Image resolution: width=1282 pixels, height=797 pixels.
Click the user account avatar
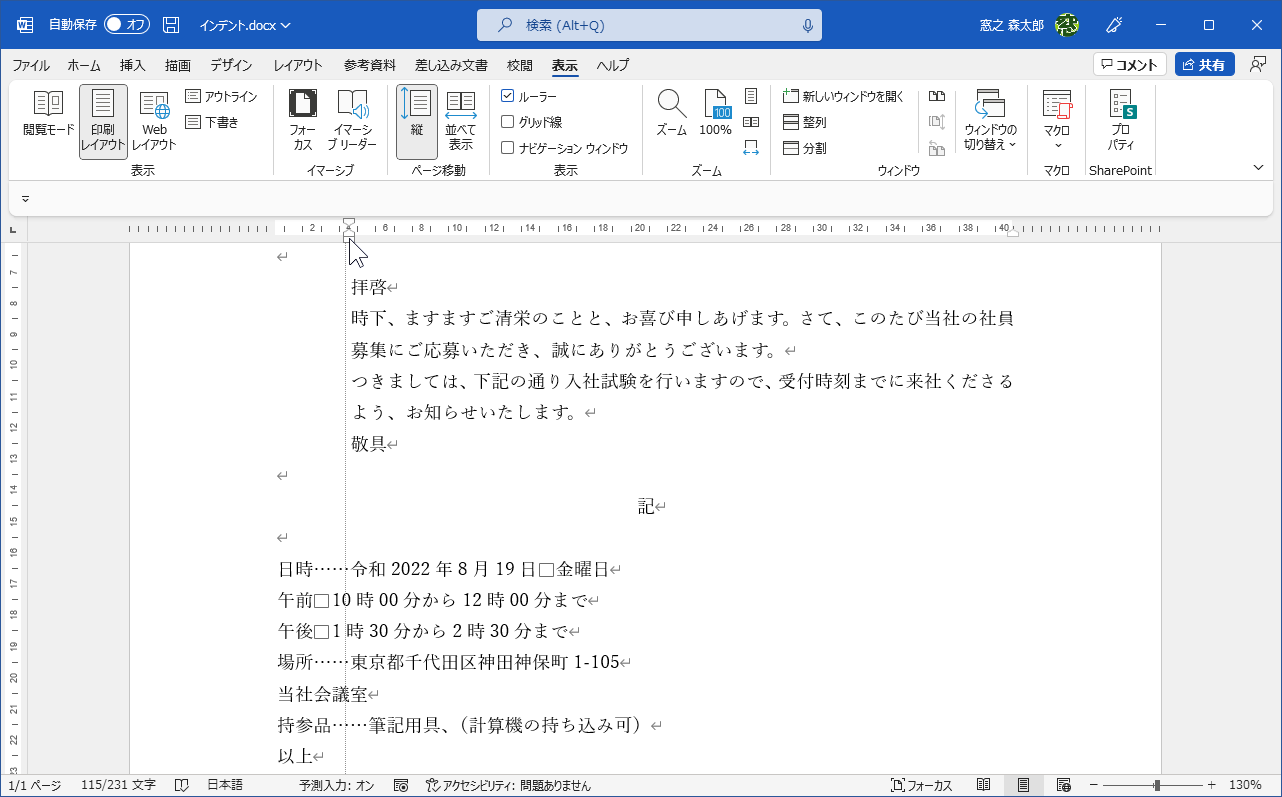[x=1067, y=25]
